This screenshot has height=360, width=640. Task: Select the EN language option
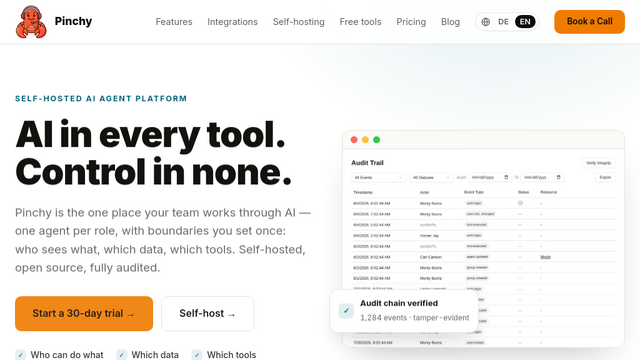525,22
